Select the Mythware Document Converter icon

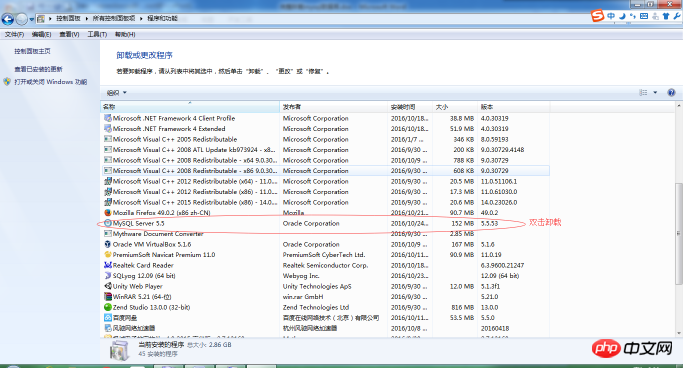tap(108, 234)
